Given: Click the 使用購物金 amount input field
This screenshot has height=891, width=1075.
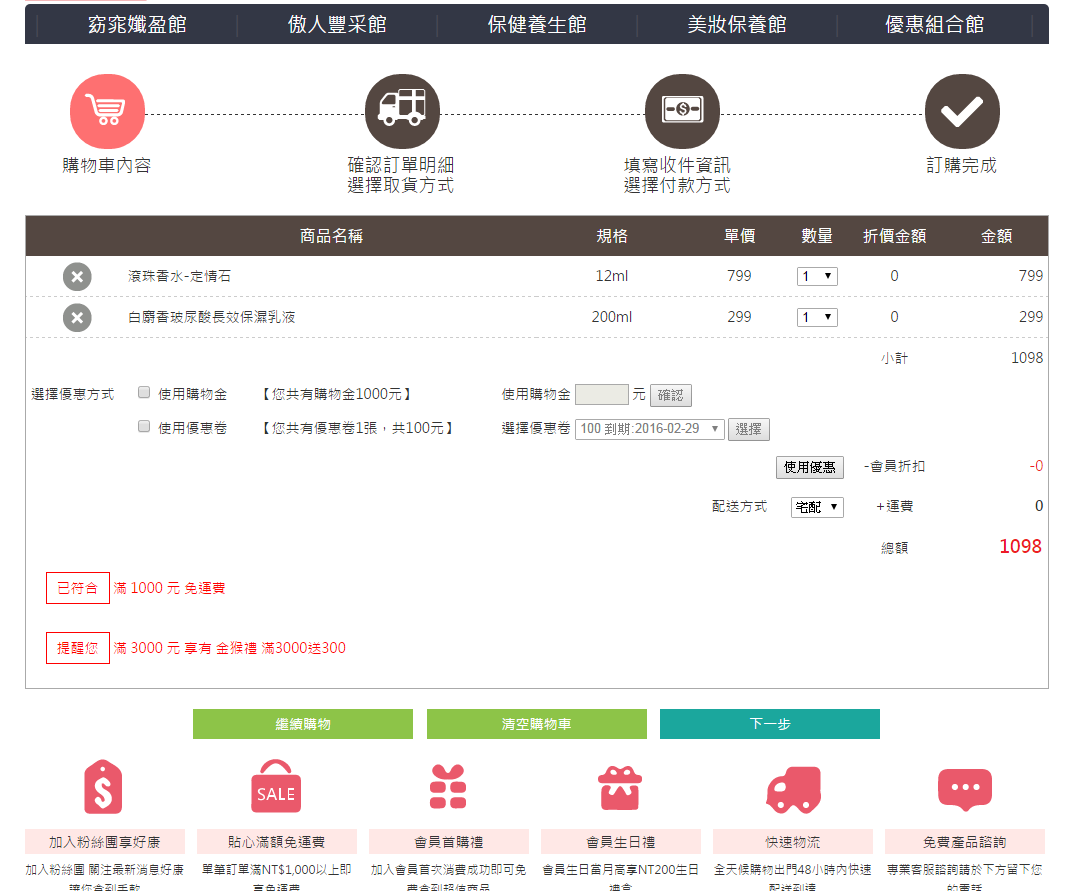Looking at the screenshot, I should [x=601, y=395].
